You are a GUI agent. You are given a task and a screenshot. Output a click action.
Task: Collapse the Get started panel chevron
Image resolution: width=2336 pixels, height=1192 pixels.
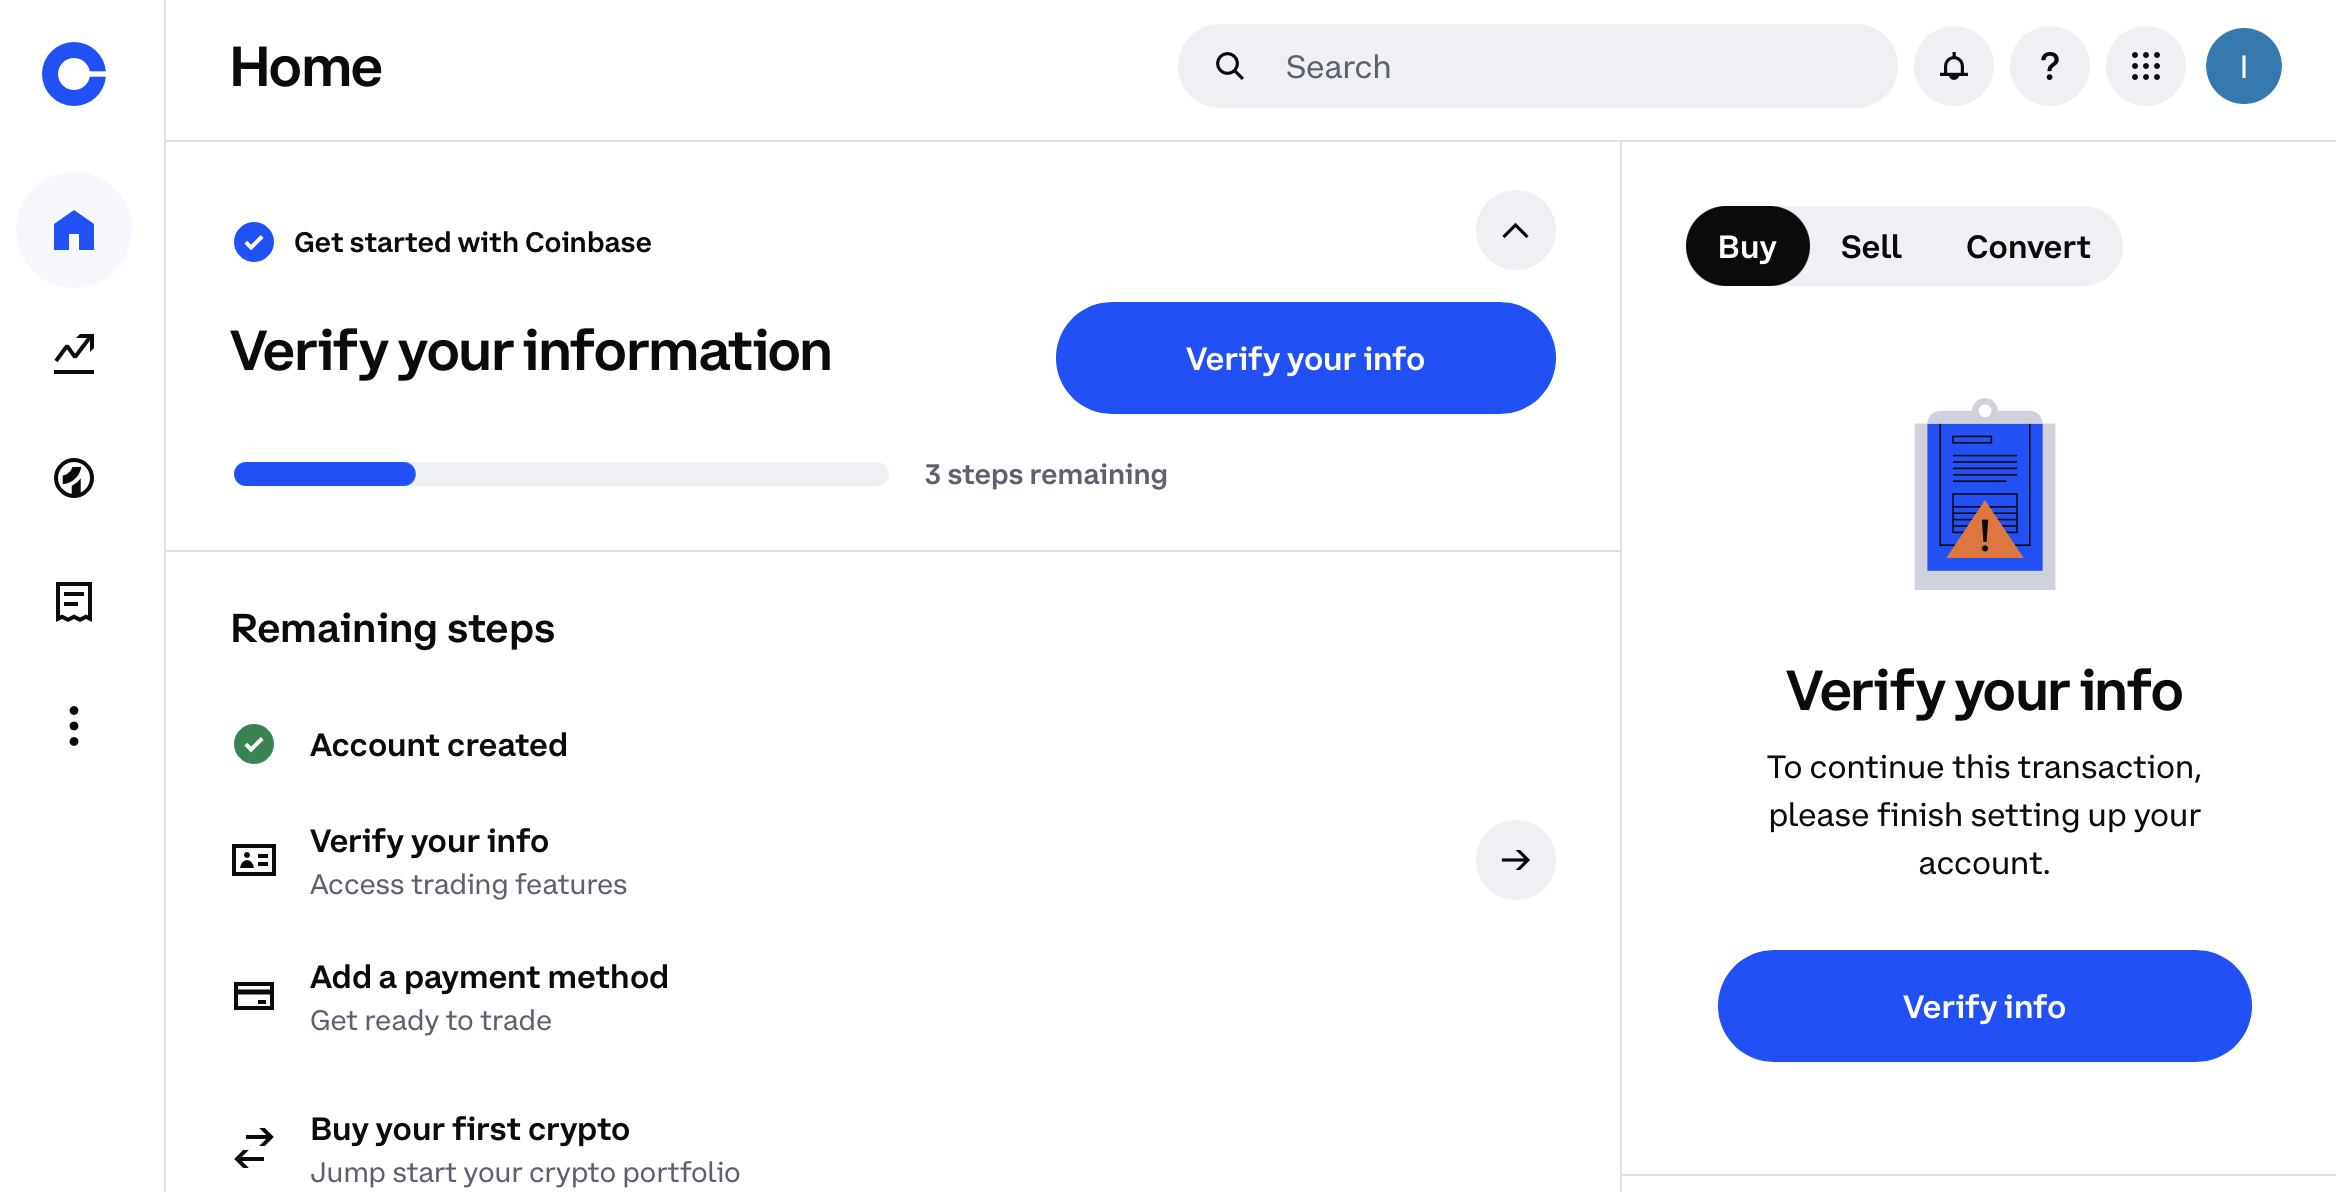1516,230
